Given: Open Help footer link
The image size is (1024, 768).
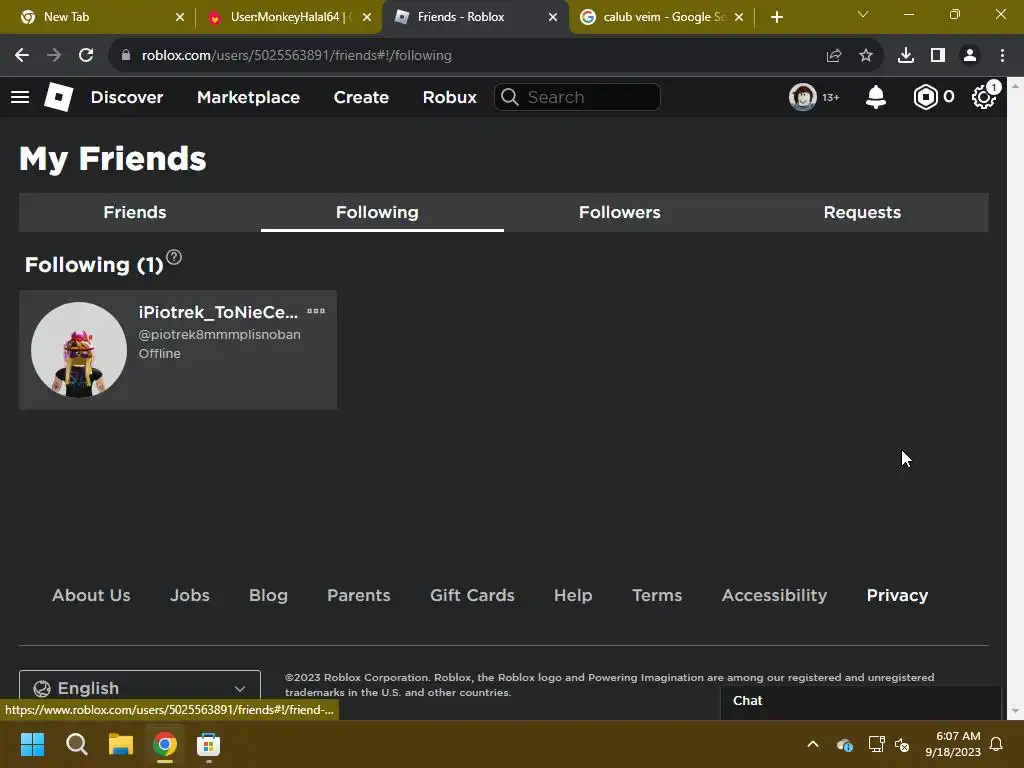Looking at the screenshot, I should (x=573, y=595).
